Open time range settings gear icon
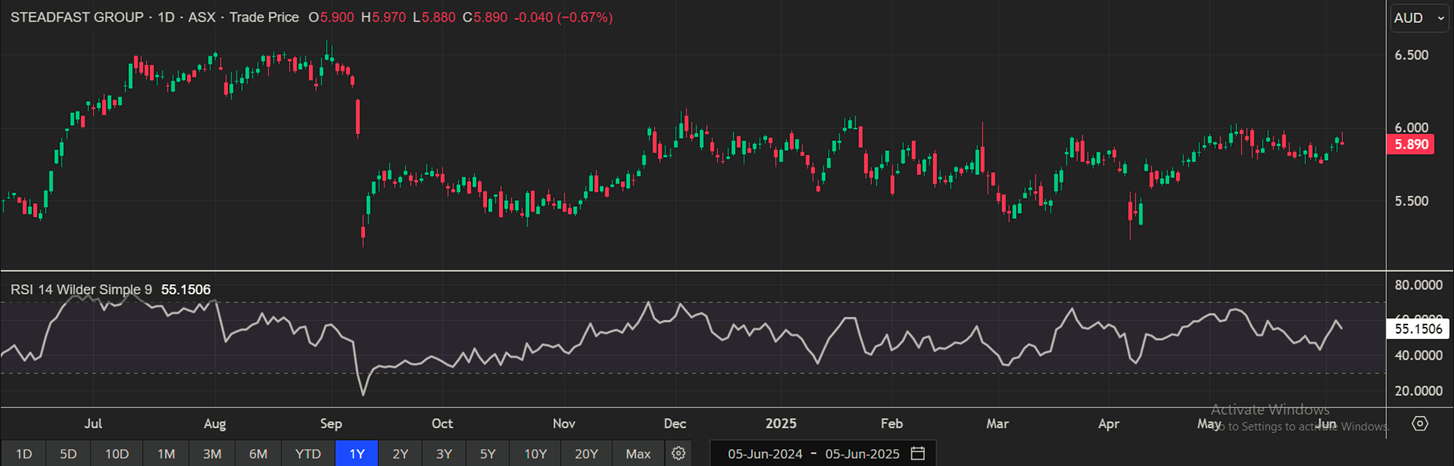This screenshot has width=1454, height=466. point(679,454)
